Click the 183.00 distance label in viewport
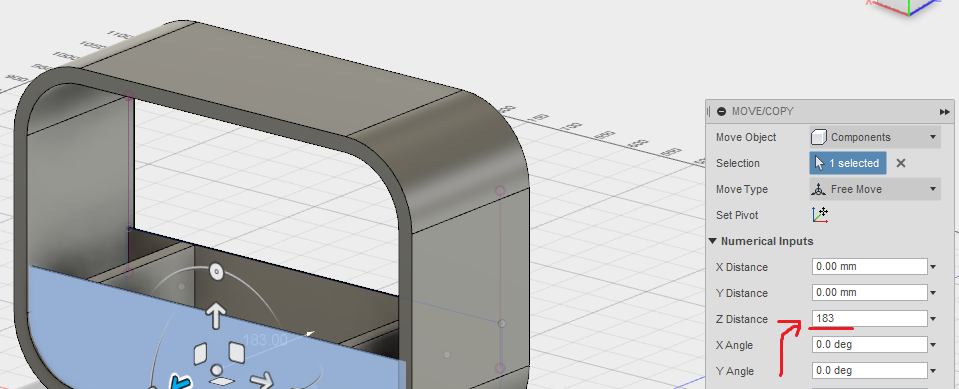959x389 pixels. click(265, 340)
